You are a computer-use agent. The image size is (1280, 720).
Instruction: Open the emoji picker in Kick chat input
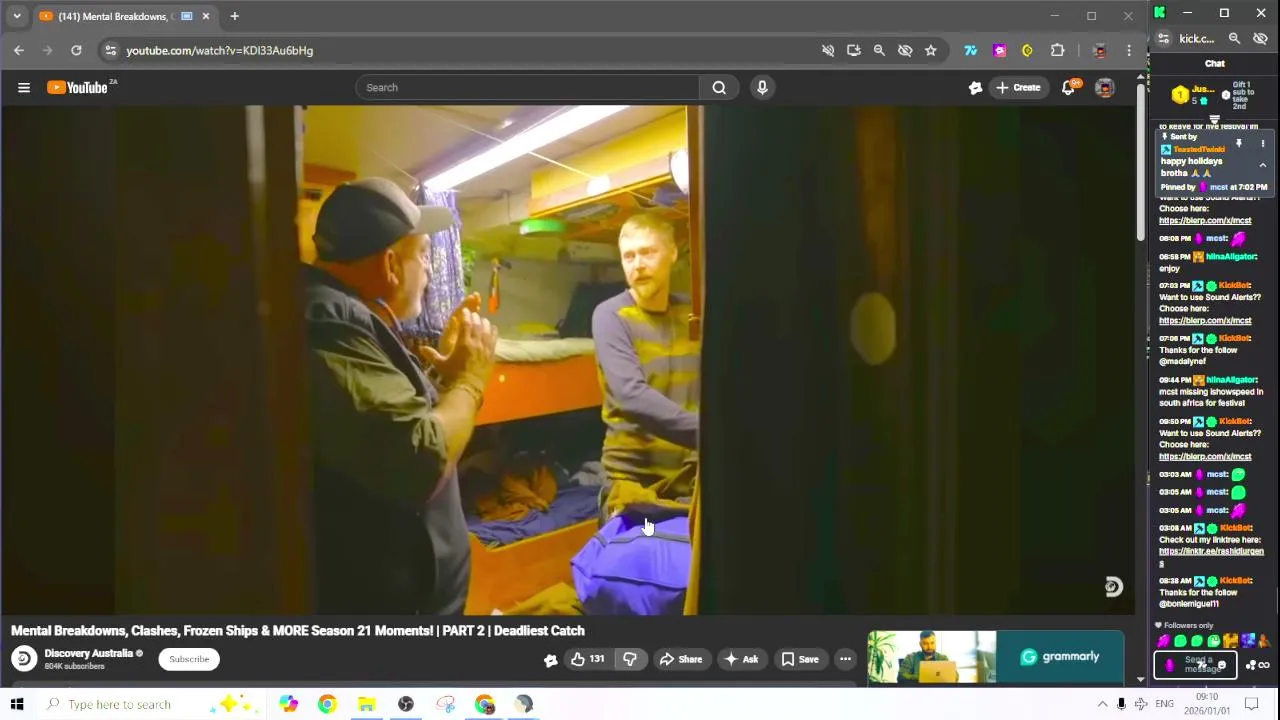click(x=1221, y=665)
